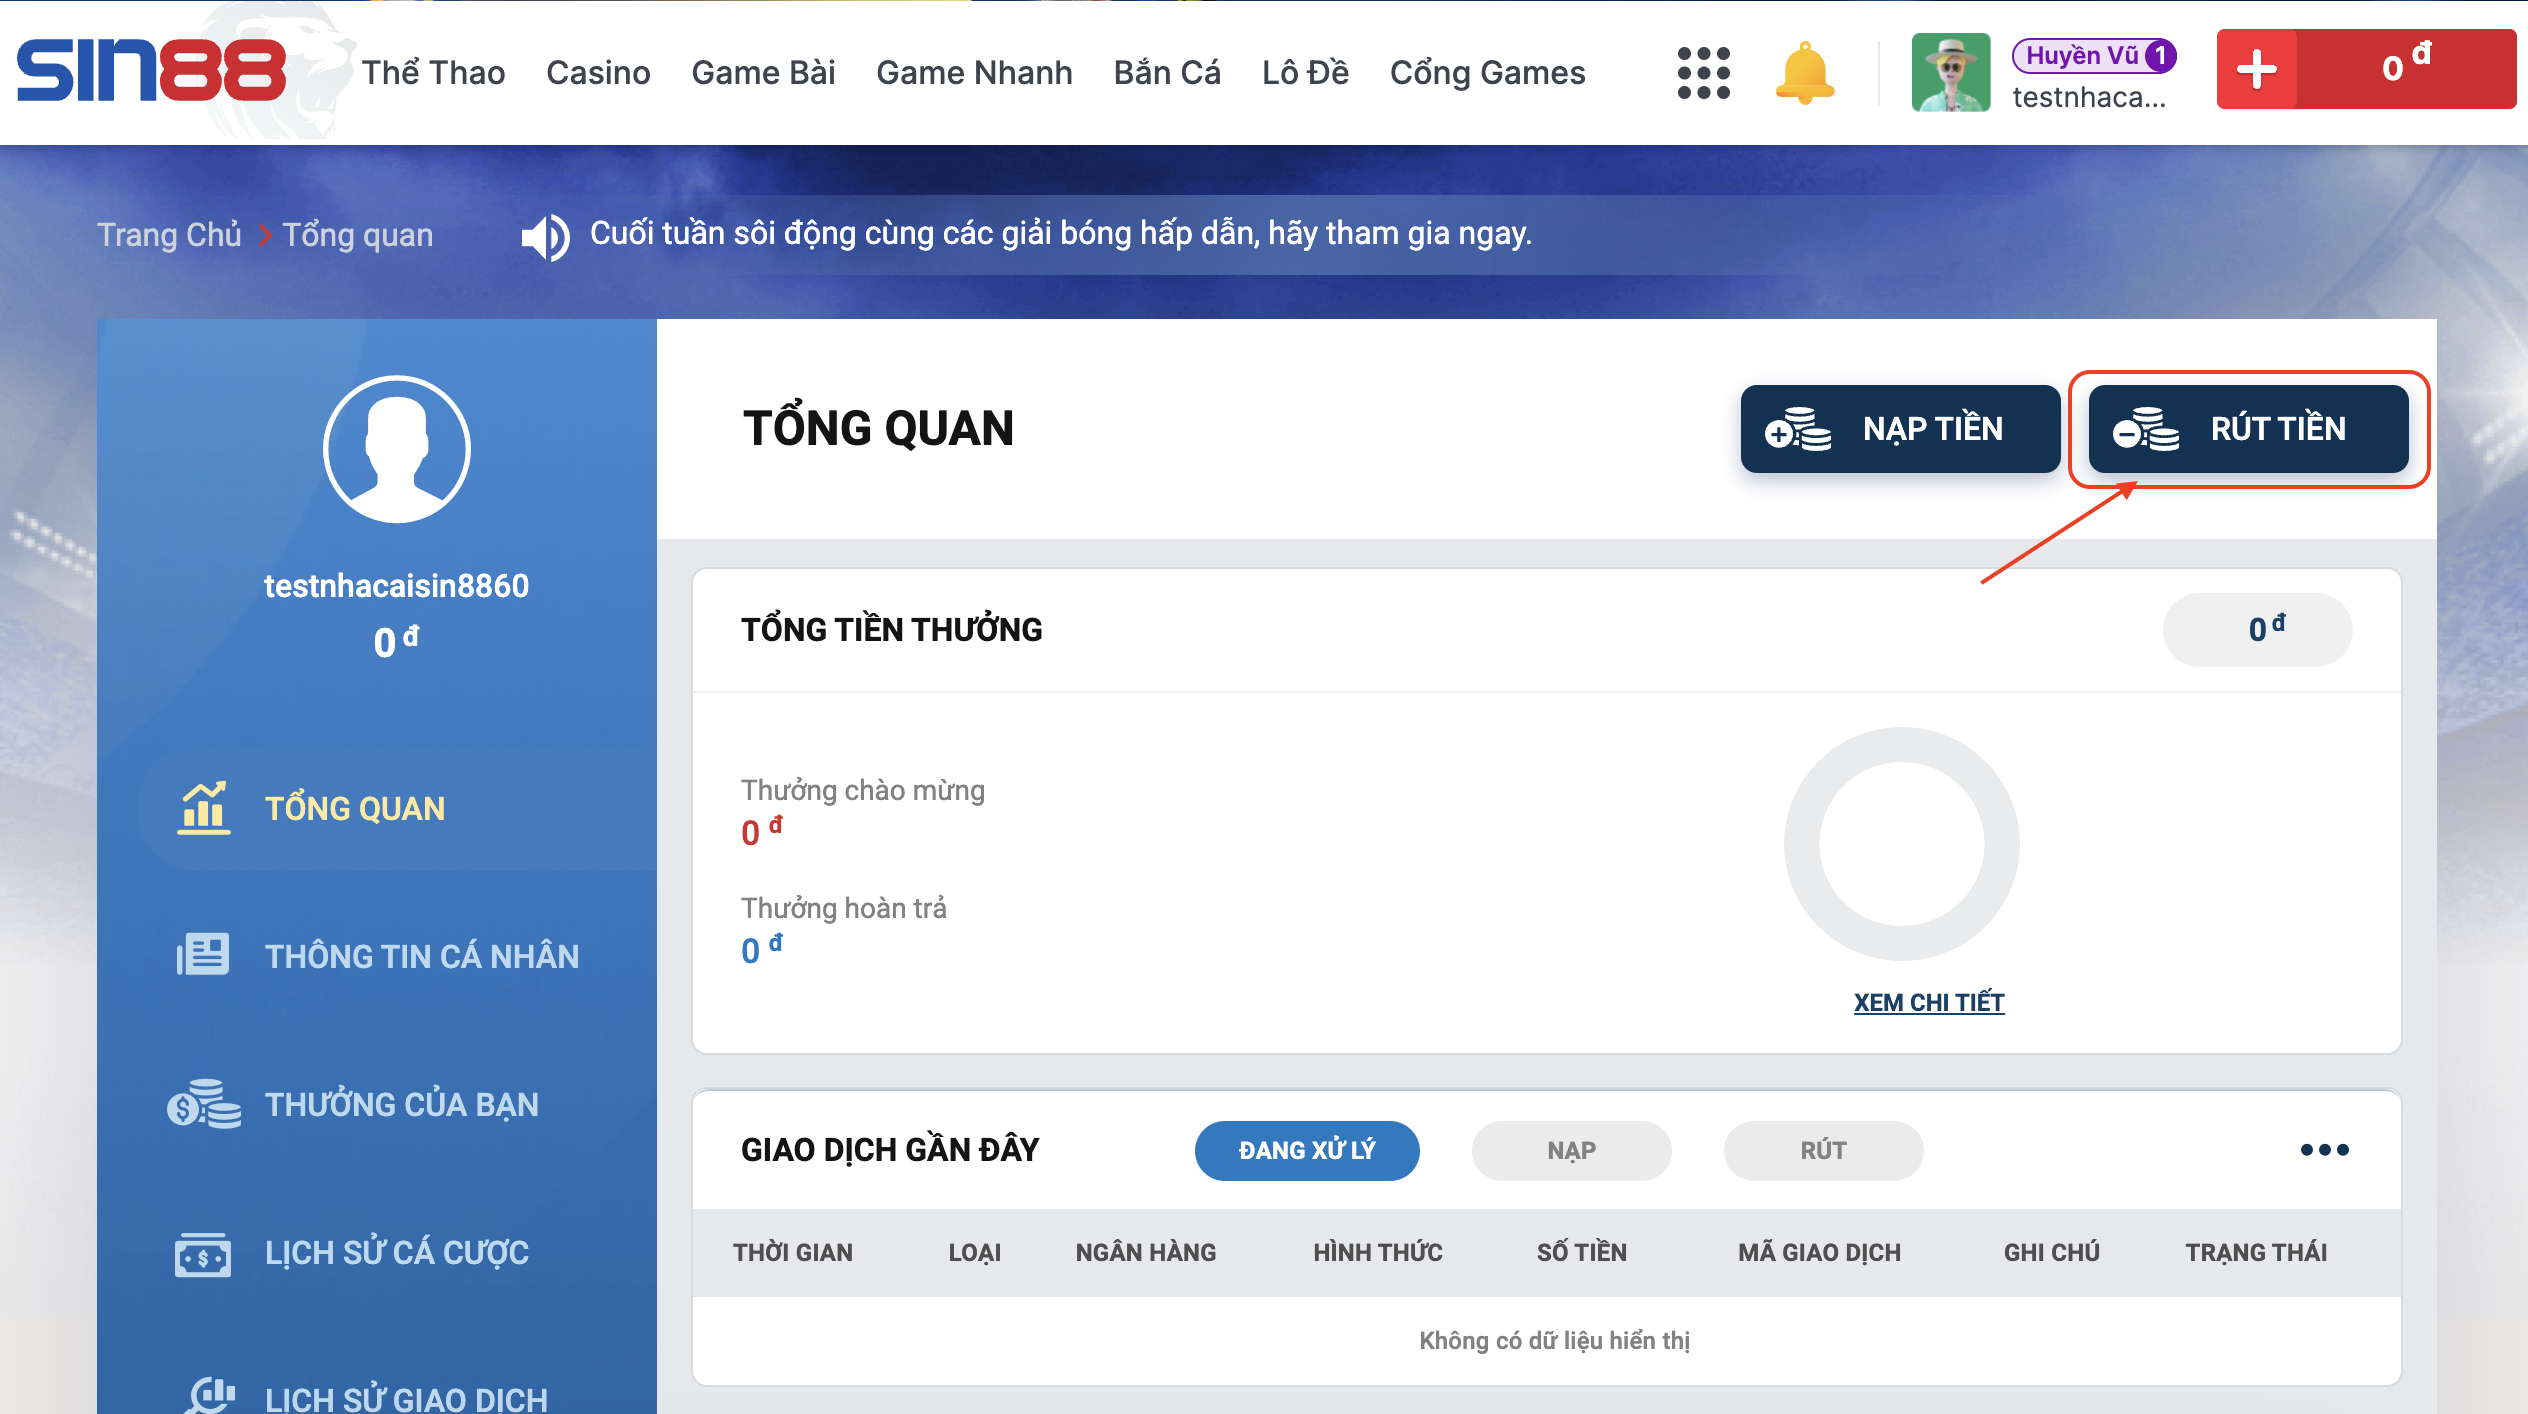Click the TỔNG TIỀN THƯỞNG heading
Viewport: 2528px width, 1414px height.
892,629
